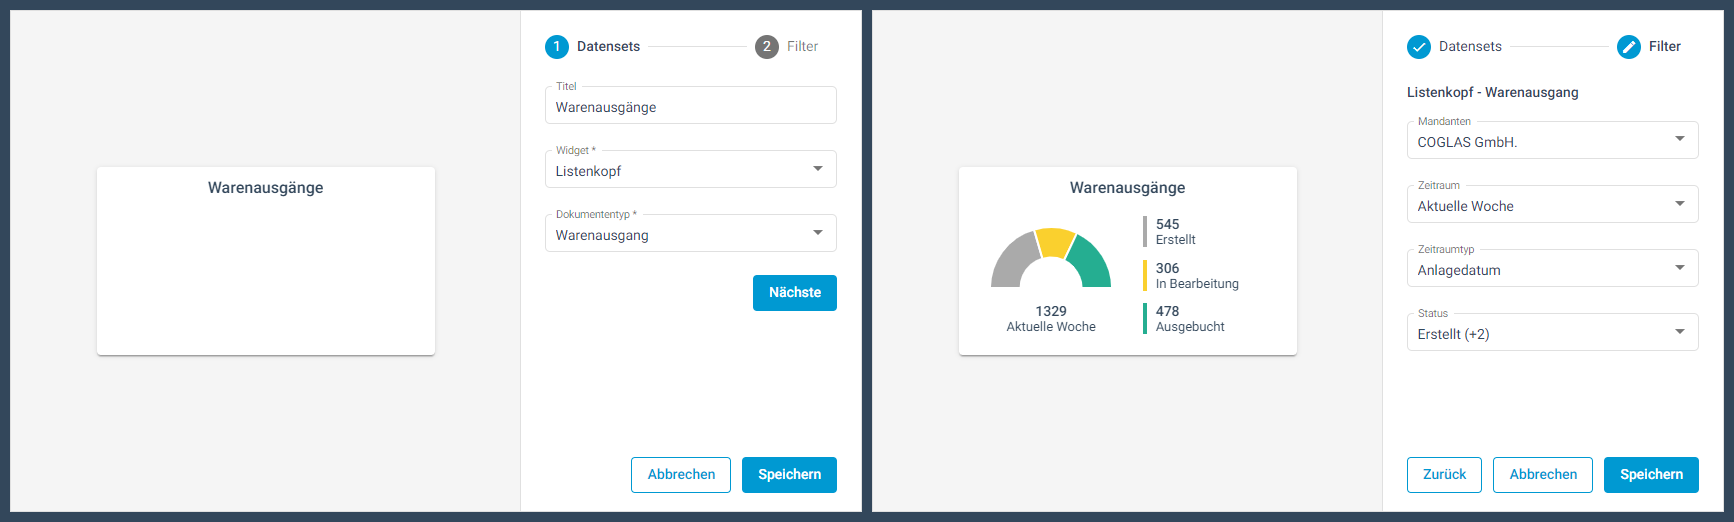Click the yellow In Bearbeitung legend bar
The image size is (1734, 522).
point(1145,275)
